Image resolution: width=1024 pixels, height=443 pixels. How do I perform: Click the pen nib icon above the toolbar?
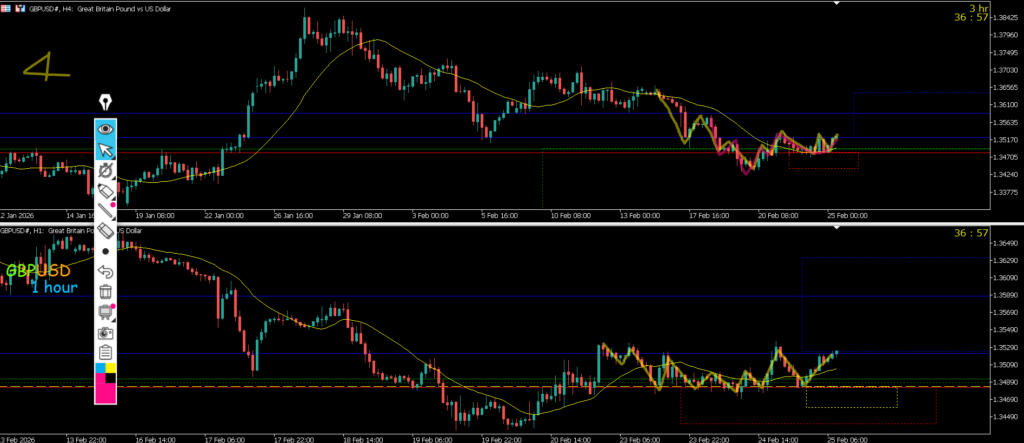tap(105, 102)
